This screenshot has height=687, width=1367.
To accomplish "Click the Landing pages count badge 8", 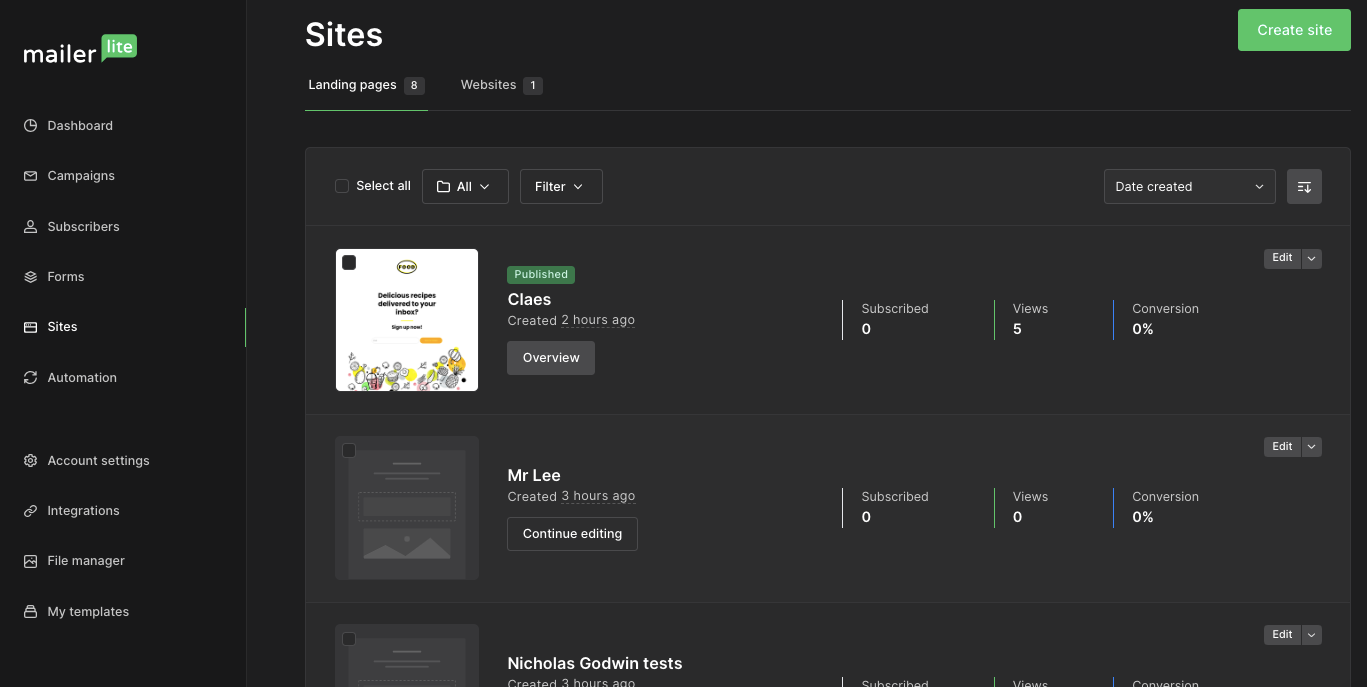I will click(x=414, y=86).
